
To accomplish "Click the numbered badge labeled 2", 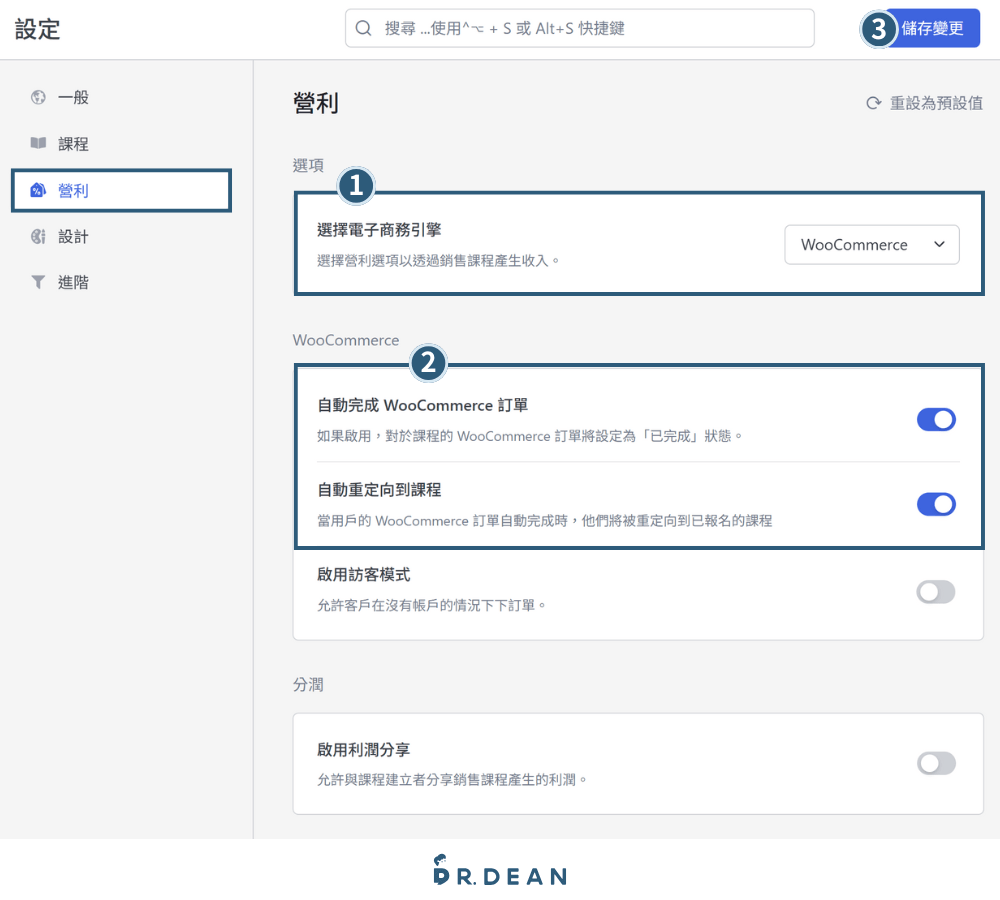I will 428,364.
